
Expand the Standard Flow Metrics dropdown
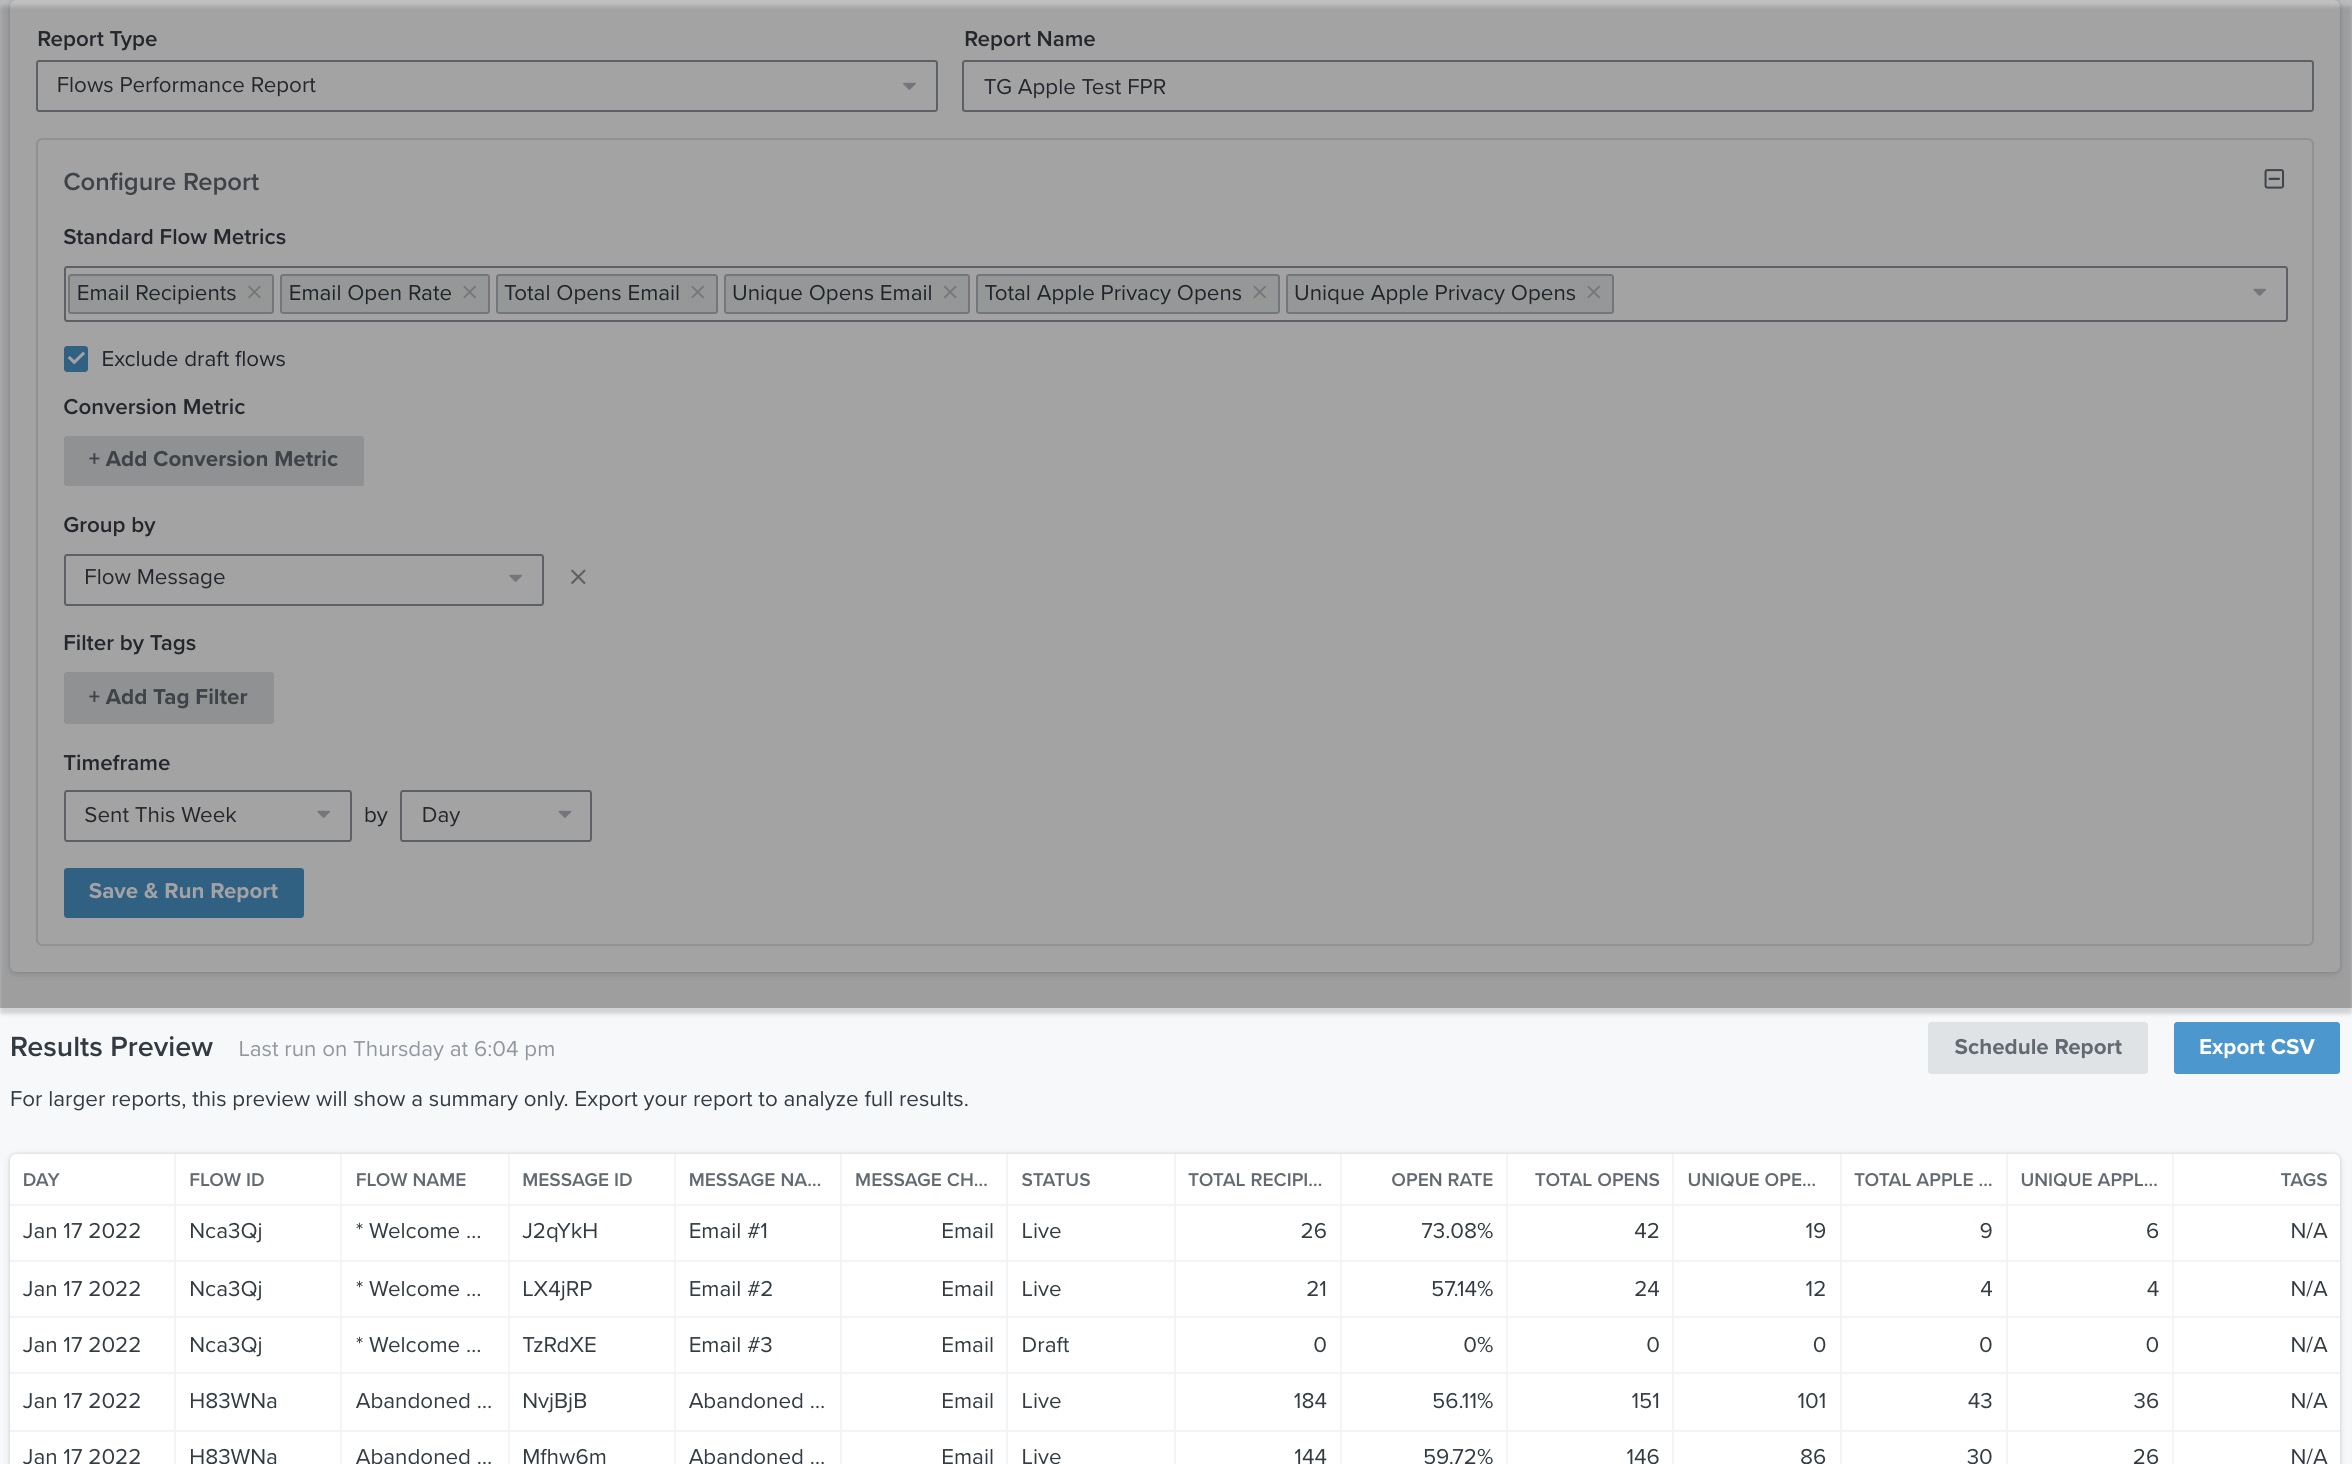[x=2259, y=292]
